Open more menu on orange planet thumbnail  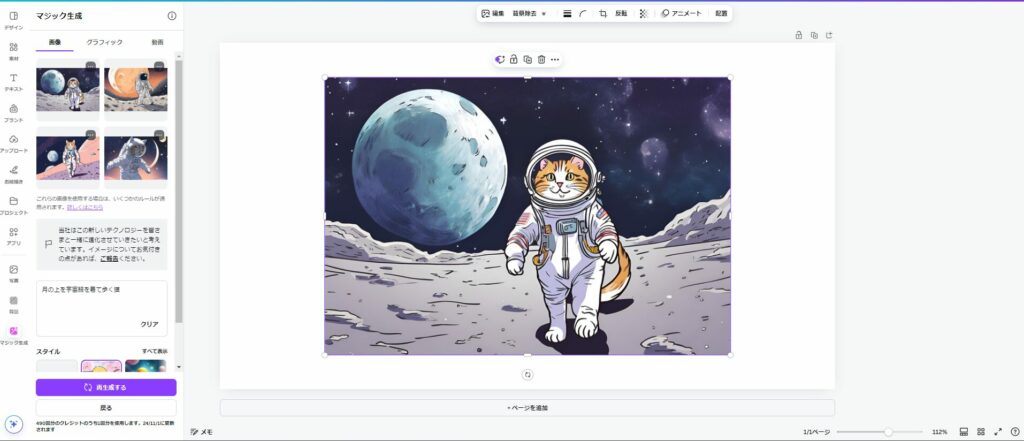pyautogui.click(x=159, y=66)
